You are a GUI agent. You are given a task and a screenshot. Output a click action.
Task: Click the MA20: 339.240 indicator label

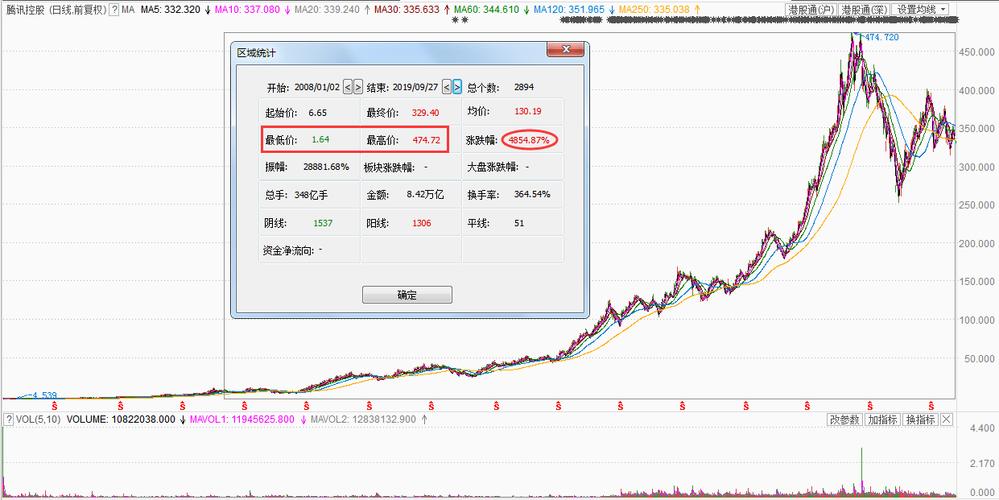pyautogui.click(x=326, y=10)
